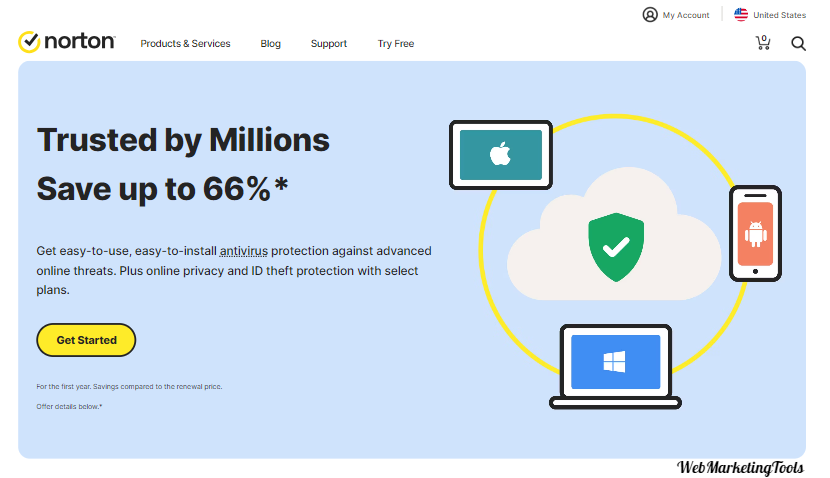830x478 pixels.
Task: Click the "Offer details below.*" text
Action: coord(69,407)
